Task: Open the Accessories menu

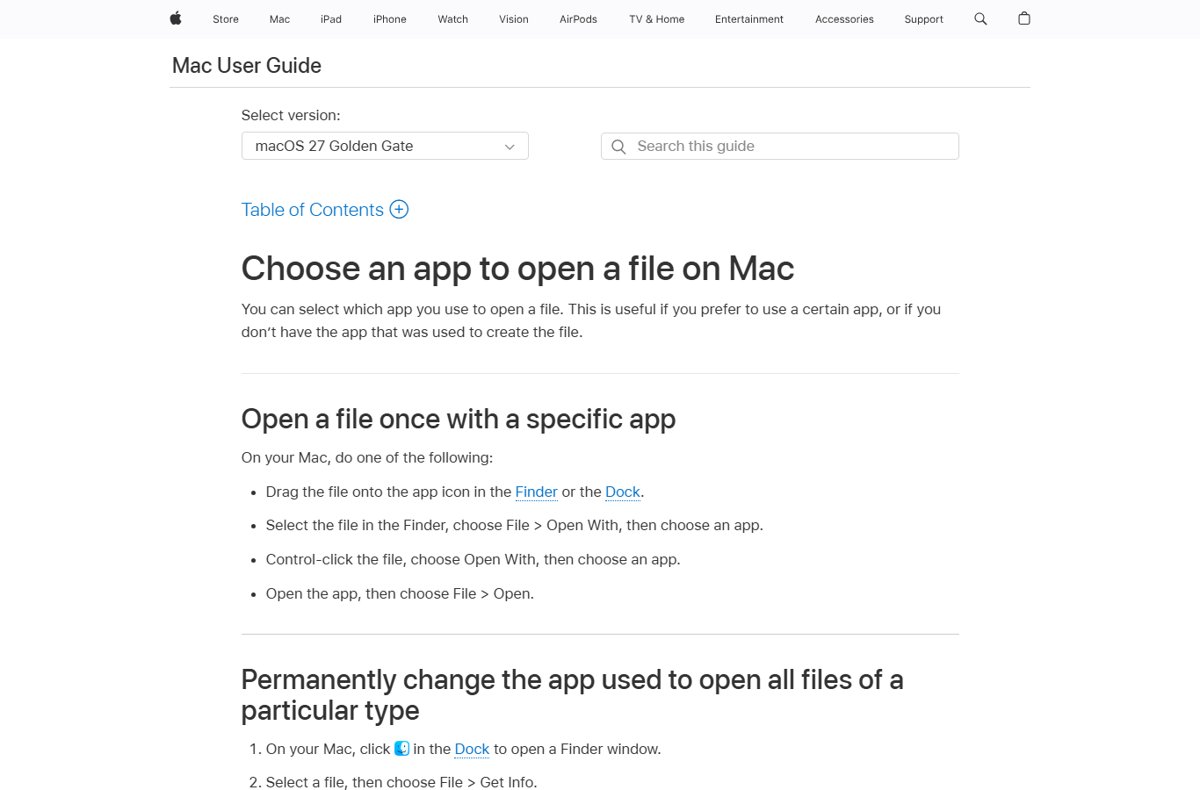Action: point(844,19)
